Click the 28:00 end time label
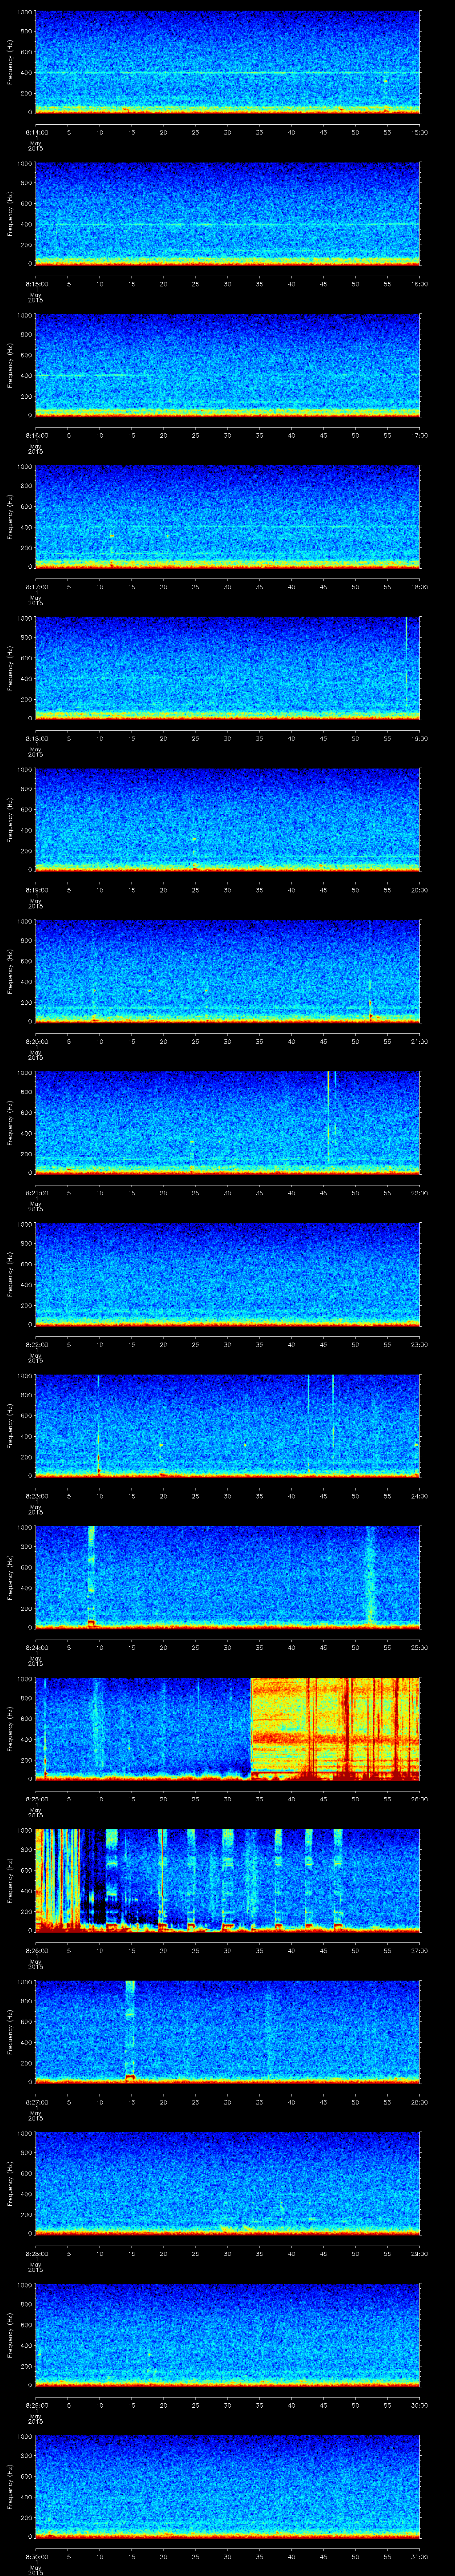Viewport: 455px width, 2576px height. 420,2101
